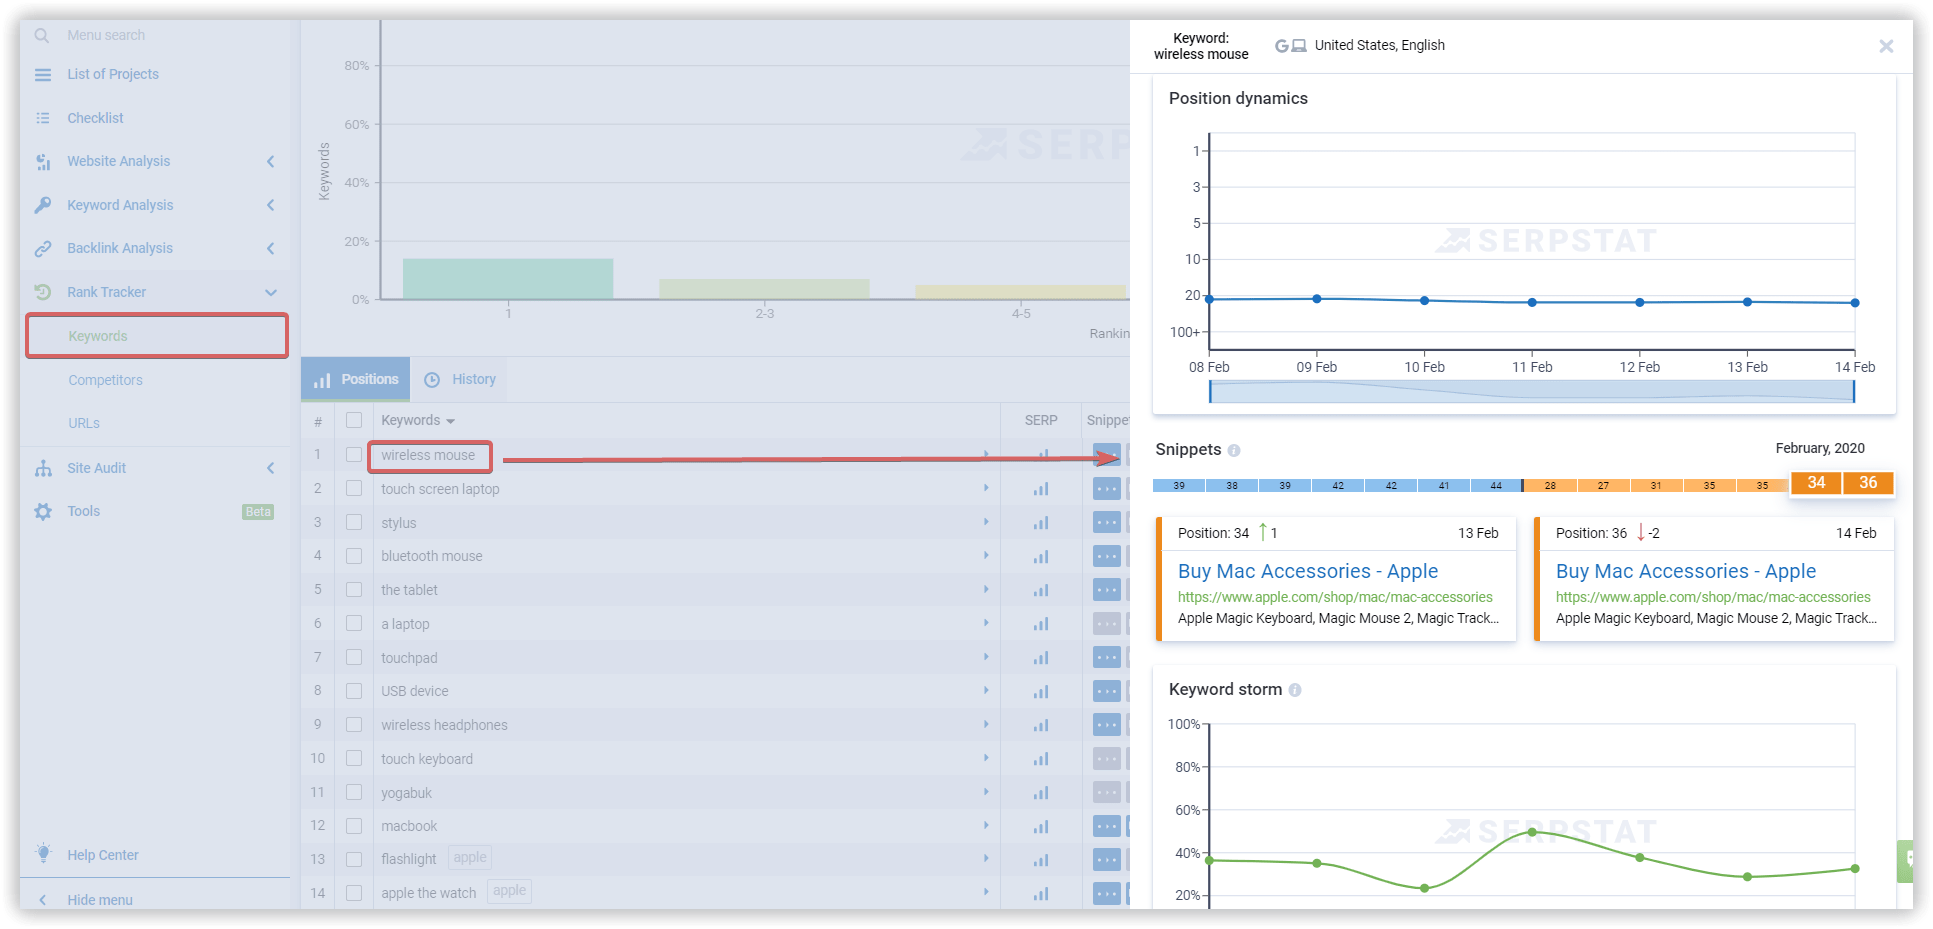Click the apple tag on apple the watch

click(x=509, y=891)
